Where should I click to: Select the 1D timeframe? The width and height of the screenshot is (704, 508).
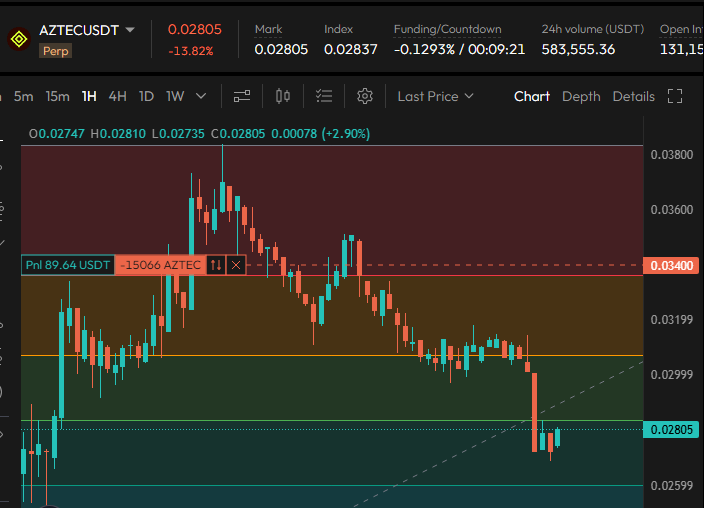coord(146,96)
